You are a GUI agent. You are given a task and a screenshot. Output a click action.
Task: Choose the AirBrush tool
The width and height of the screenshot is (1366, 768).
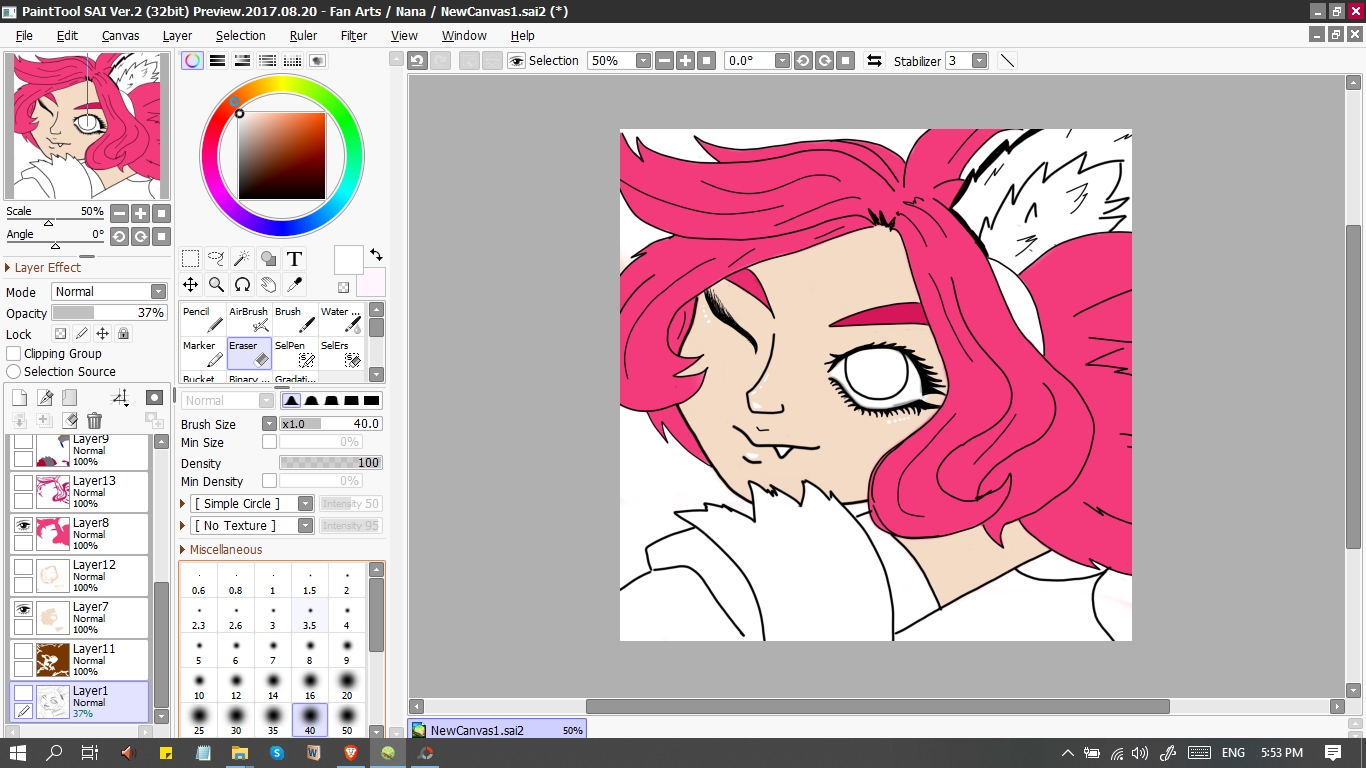[249, 320]
